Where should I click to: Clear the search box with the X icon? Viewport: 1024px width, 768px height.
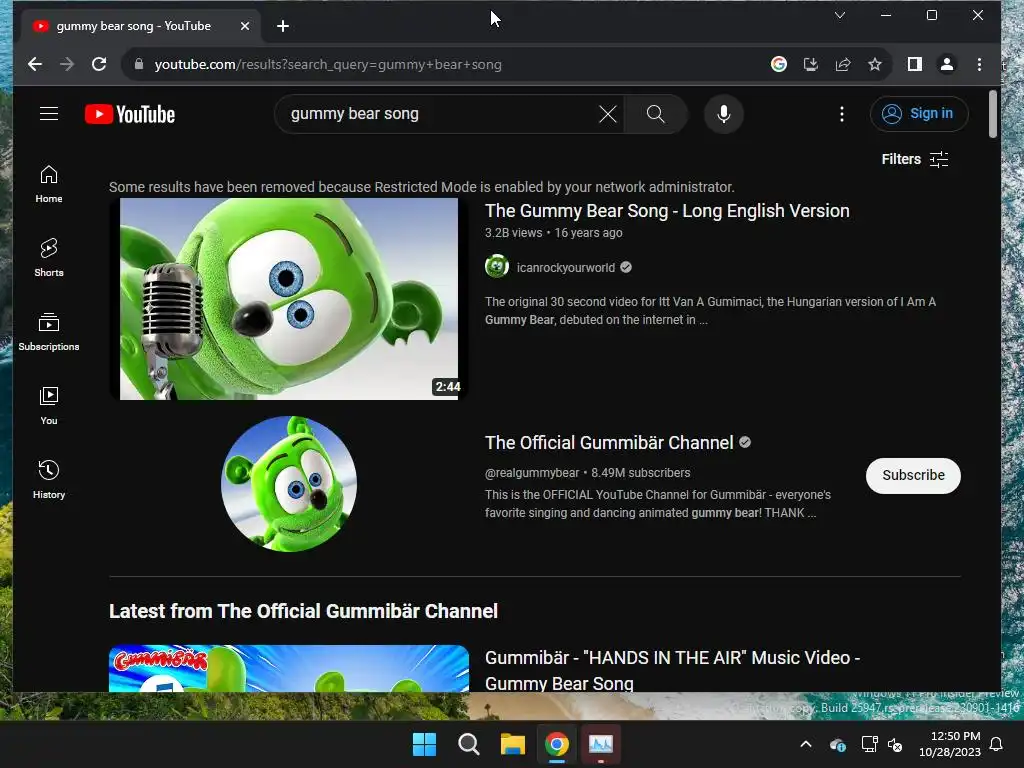tap(607, 114)
